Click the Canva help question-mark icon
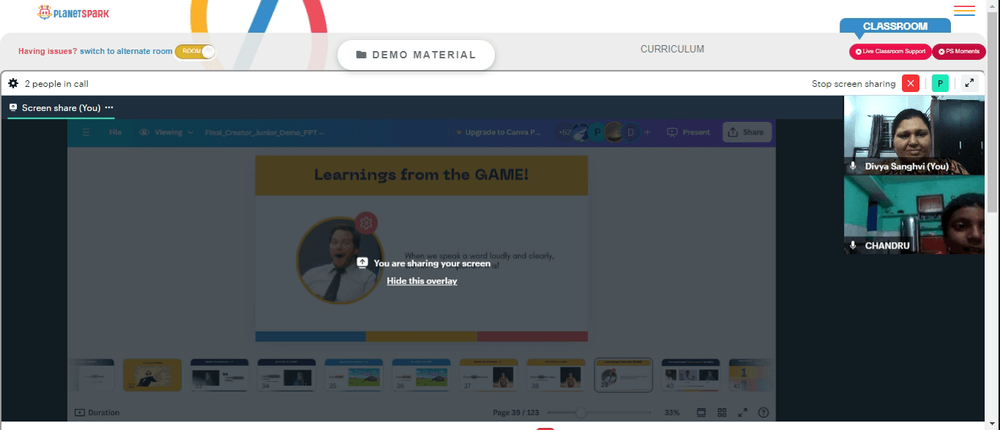The width and height of the screenshot is (1000, 430). pyautogui.click(x=763, y=413)
